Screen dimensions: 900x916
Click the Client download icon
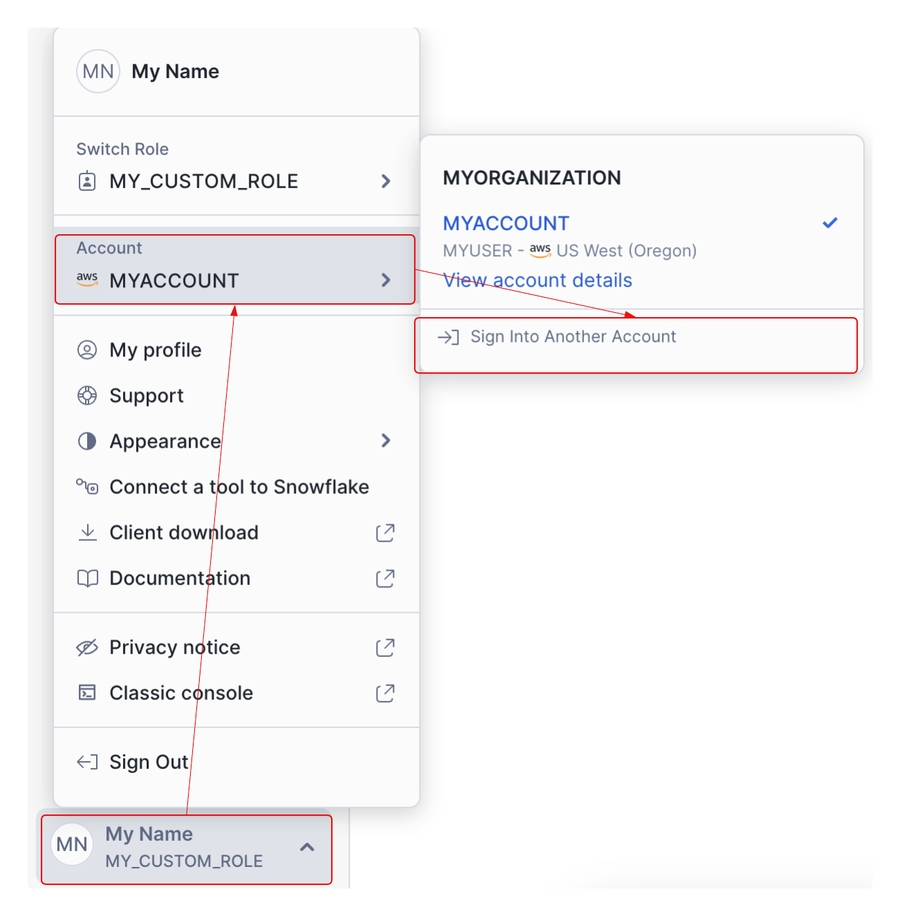(x=88, y=532)
